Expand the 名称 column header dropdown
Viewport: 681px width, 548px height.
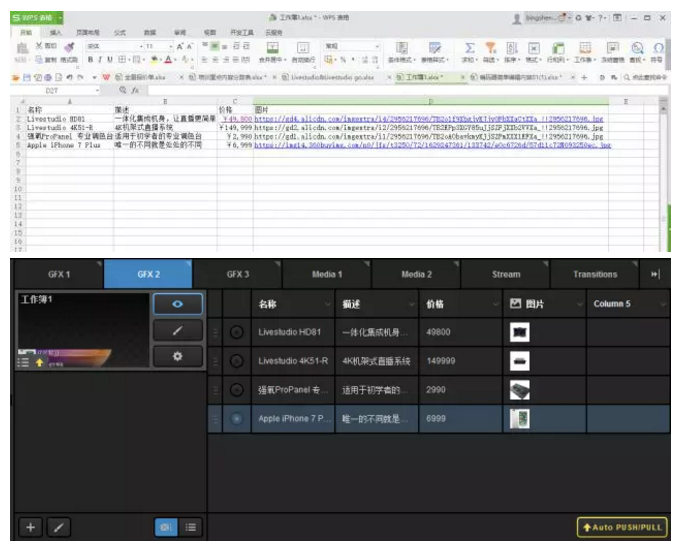coord(328,304)
